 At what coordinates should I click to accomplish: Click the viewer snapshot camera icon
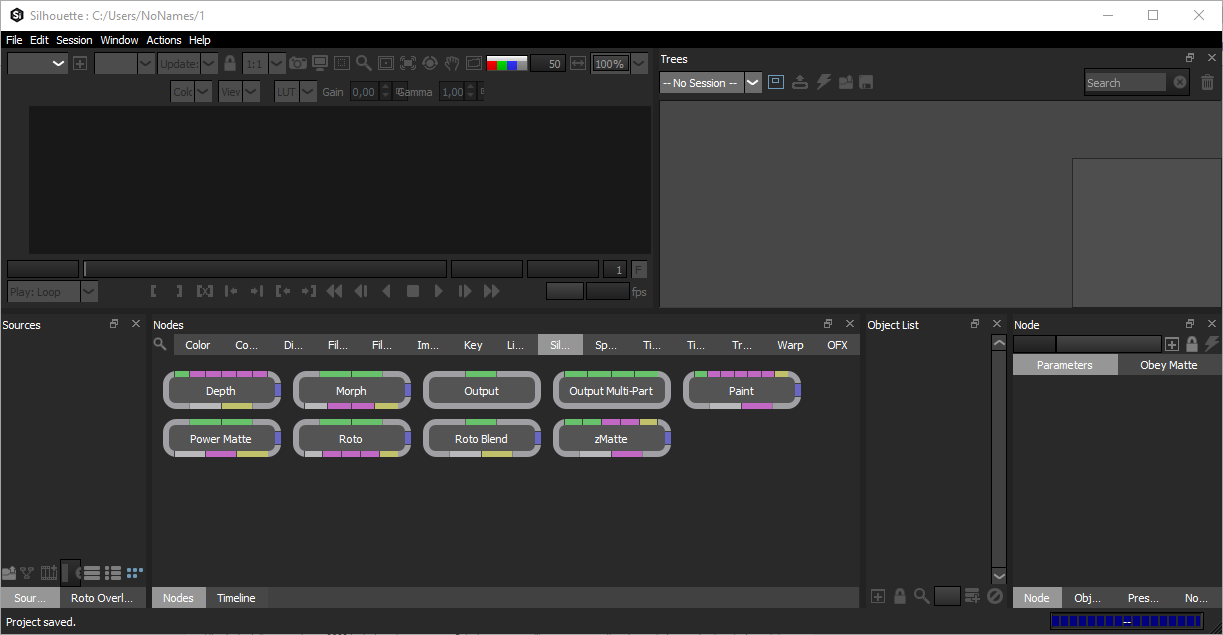(x=298, y=63)
